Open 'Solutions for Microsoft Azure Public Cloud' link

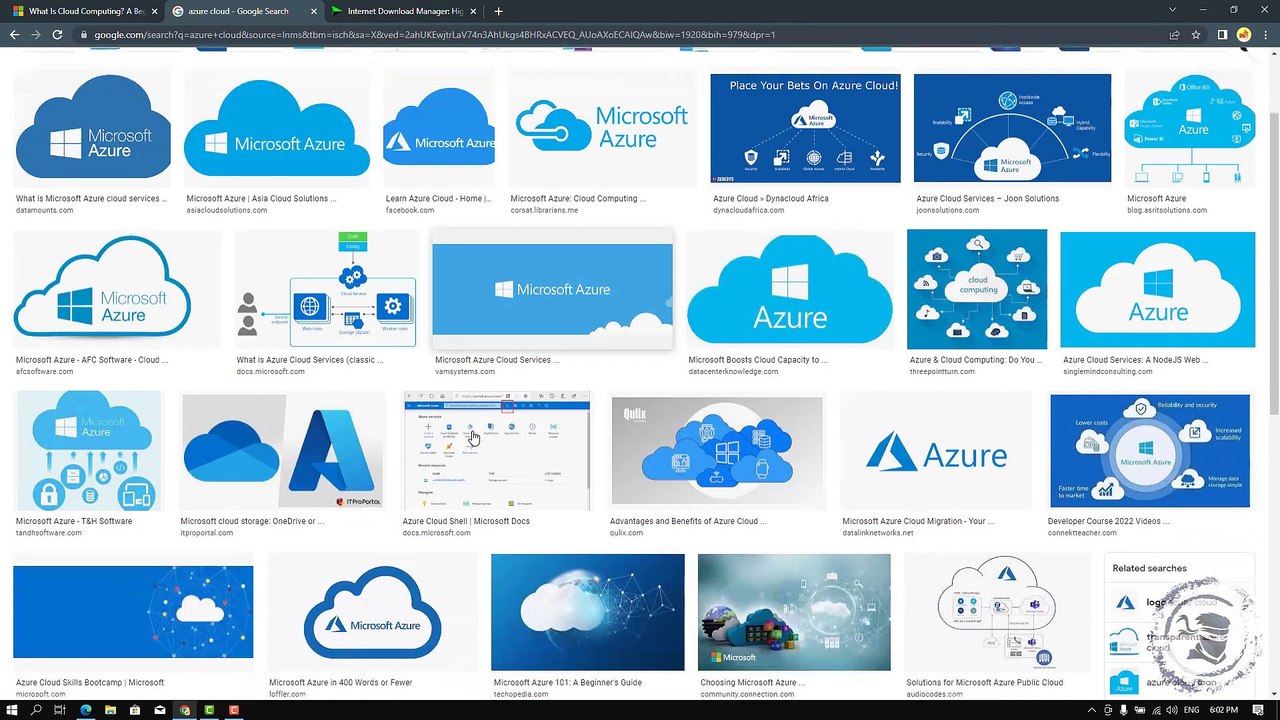(985, 683)
